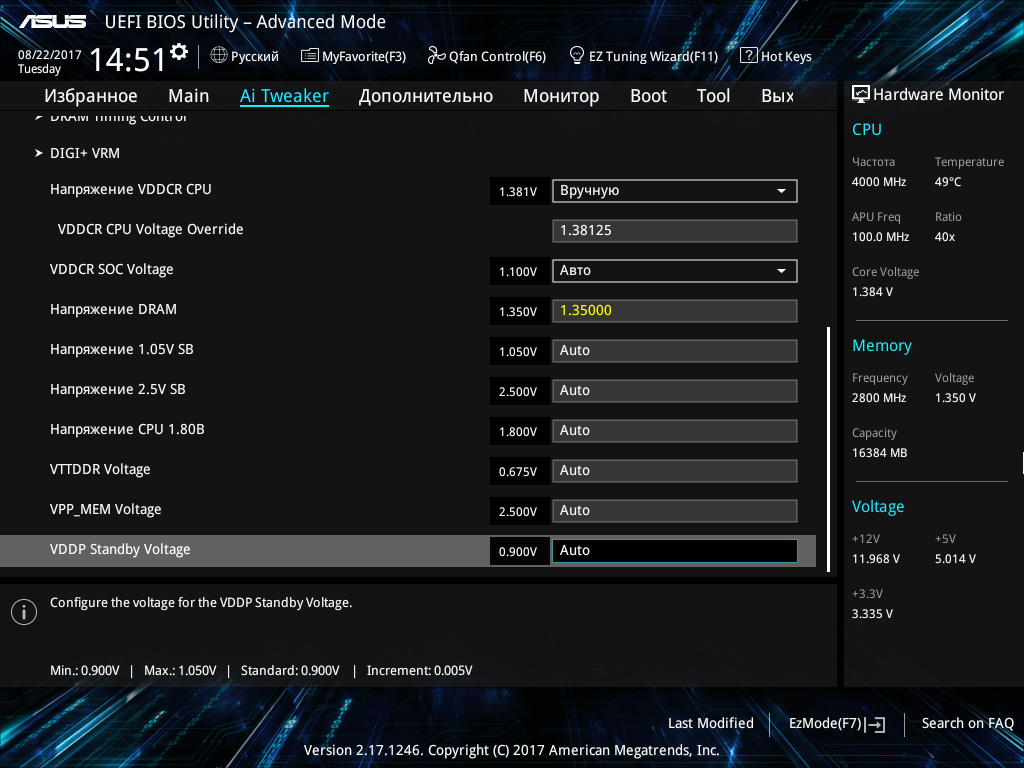The image size is (1024, 768).
Task: Click the info icon in help area
Action: [24, 612]
